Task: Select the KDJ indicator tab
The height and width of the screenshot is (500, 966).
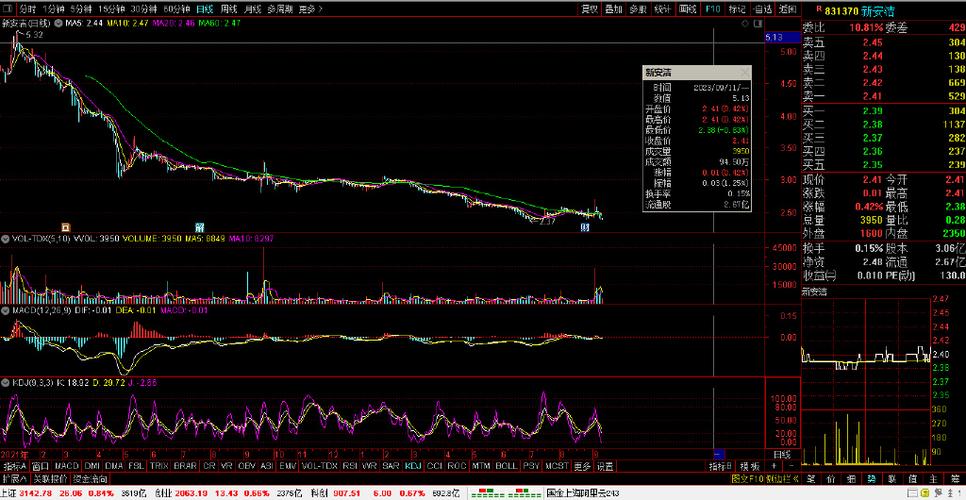Action: click(413, 466)
